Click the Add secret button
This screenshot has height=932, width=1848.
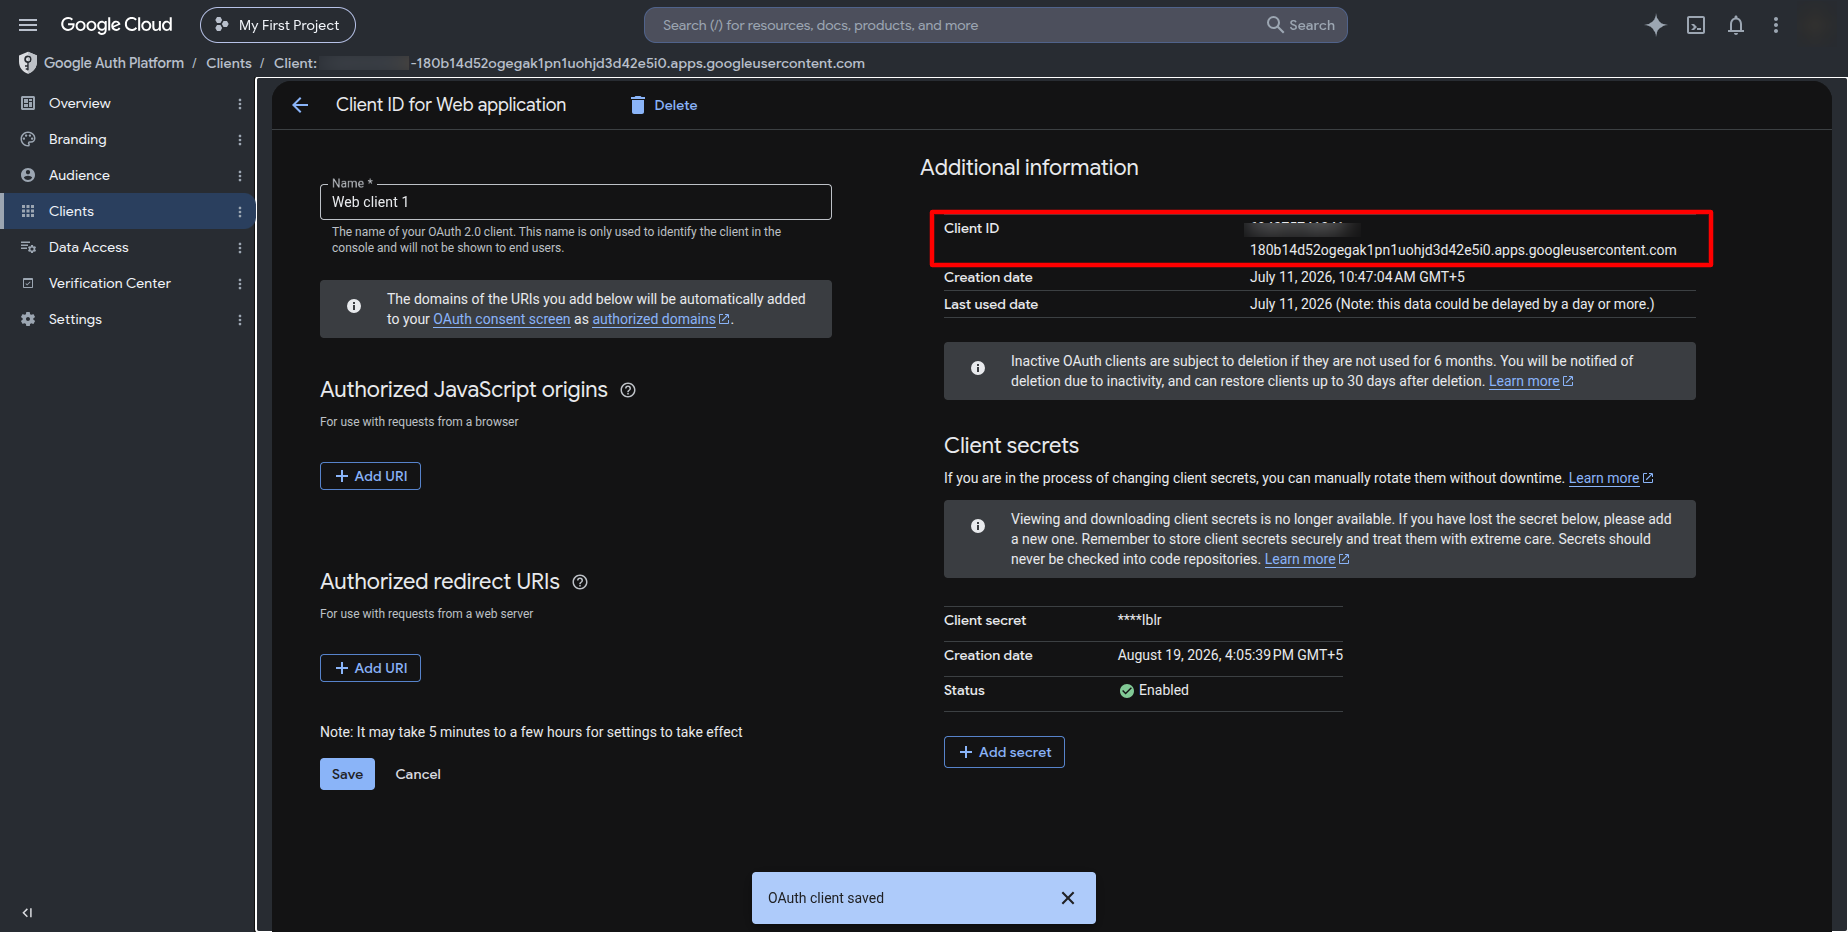coord(1004,752)
